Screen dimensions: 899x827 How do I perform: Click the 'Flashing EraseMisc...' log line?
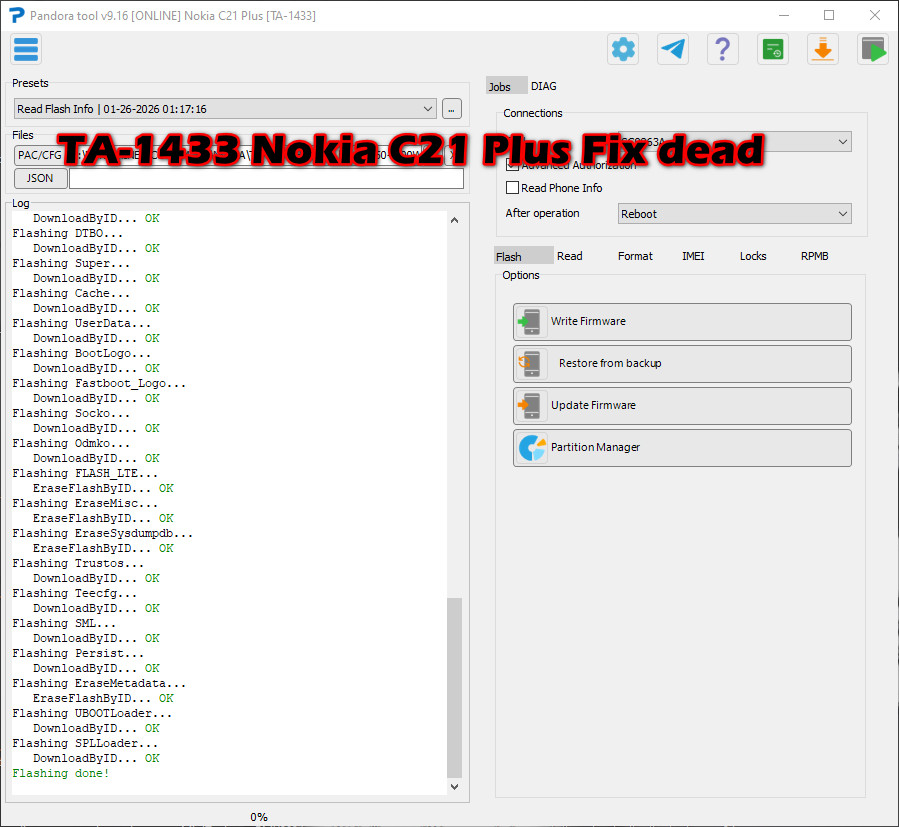click(x=85, y=503)
